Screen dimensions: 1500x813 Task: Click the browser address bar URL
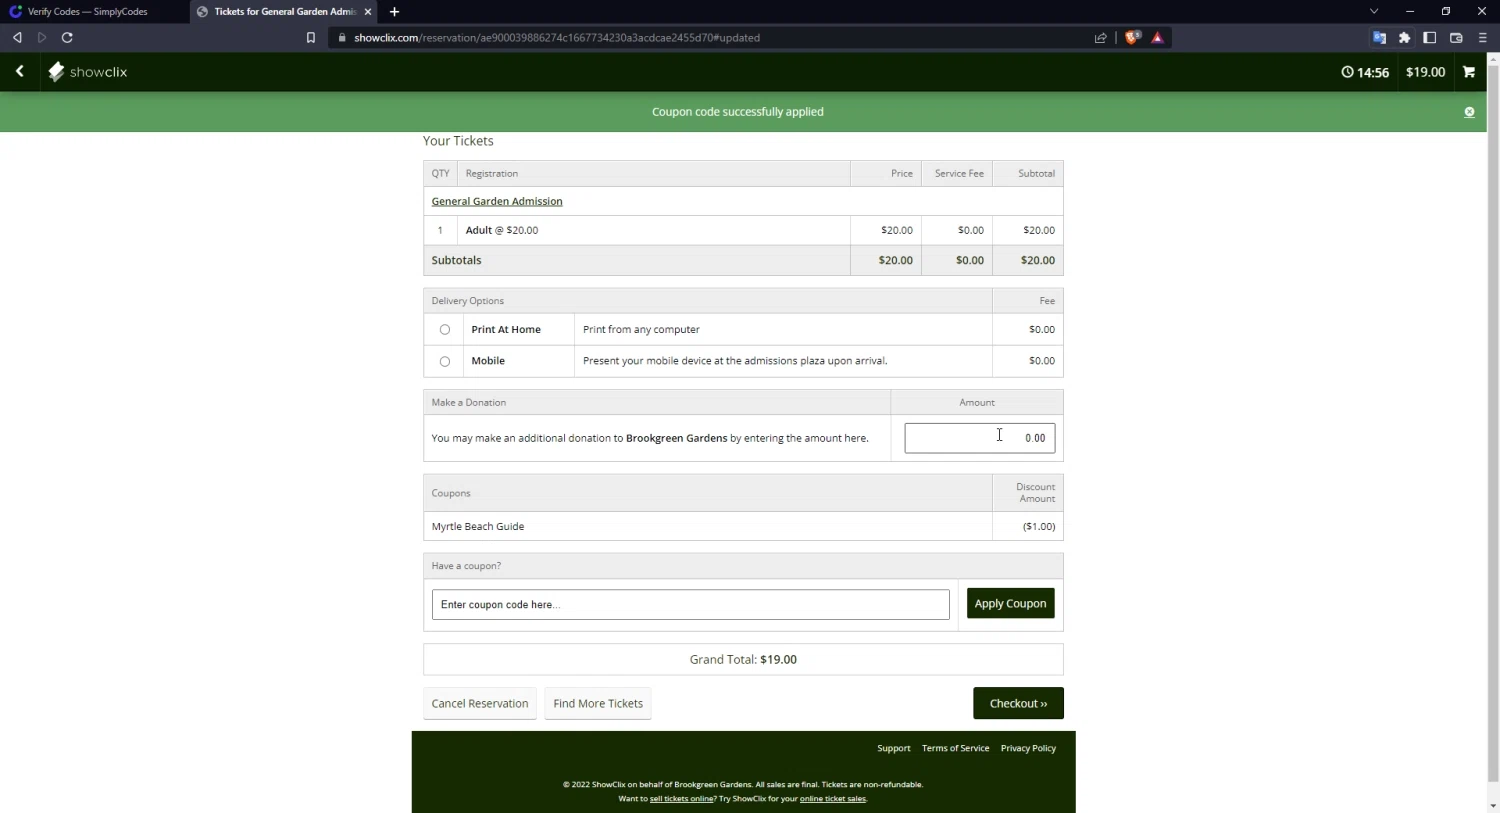(557, 38)
